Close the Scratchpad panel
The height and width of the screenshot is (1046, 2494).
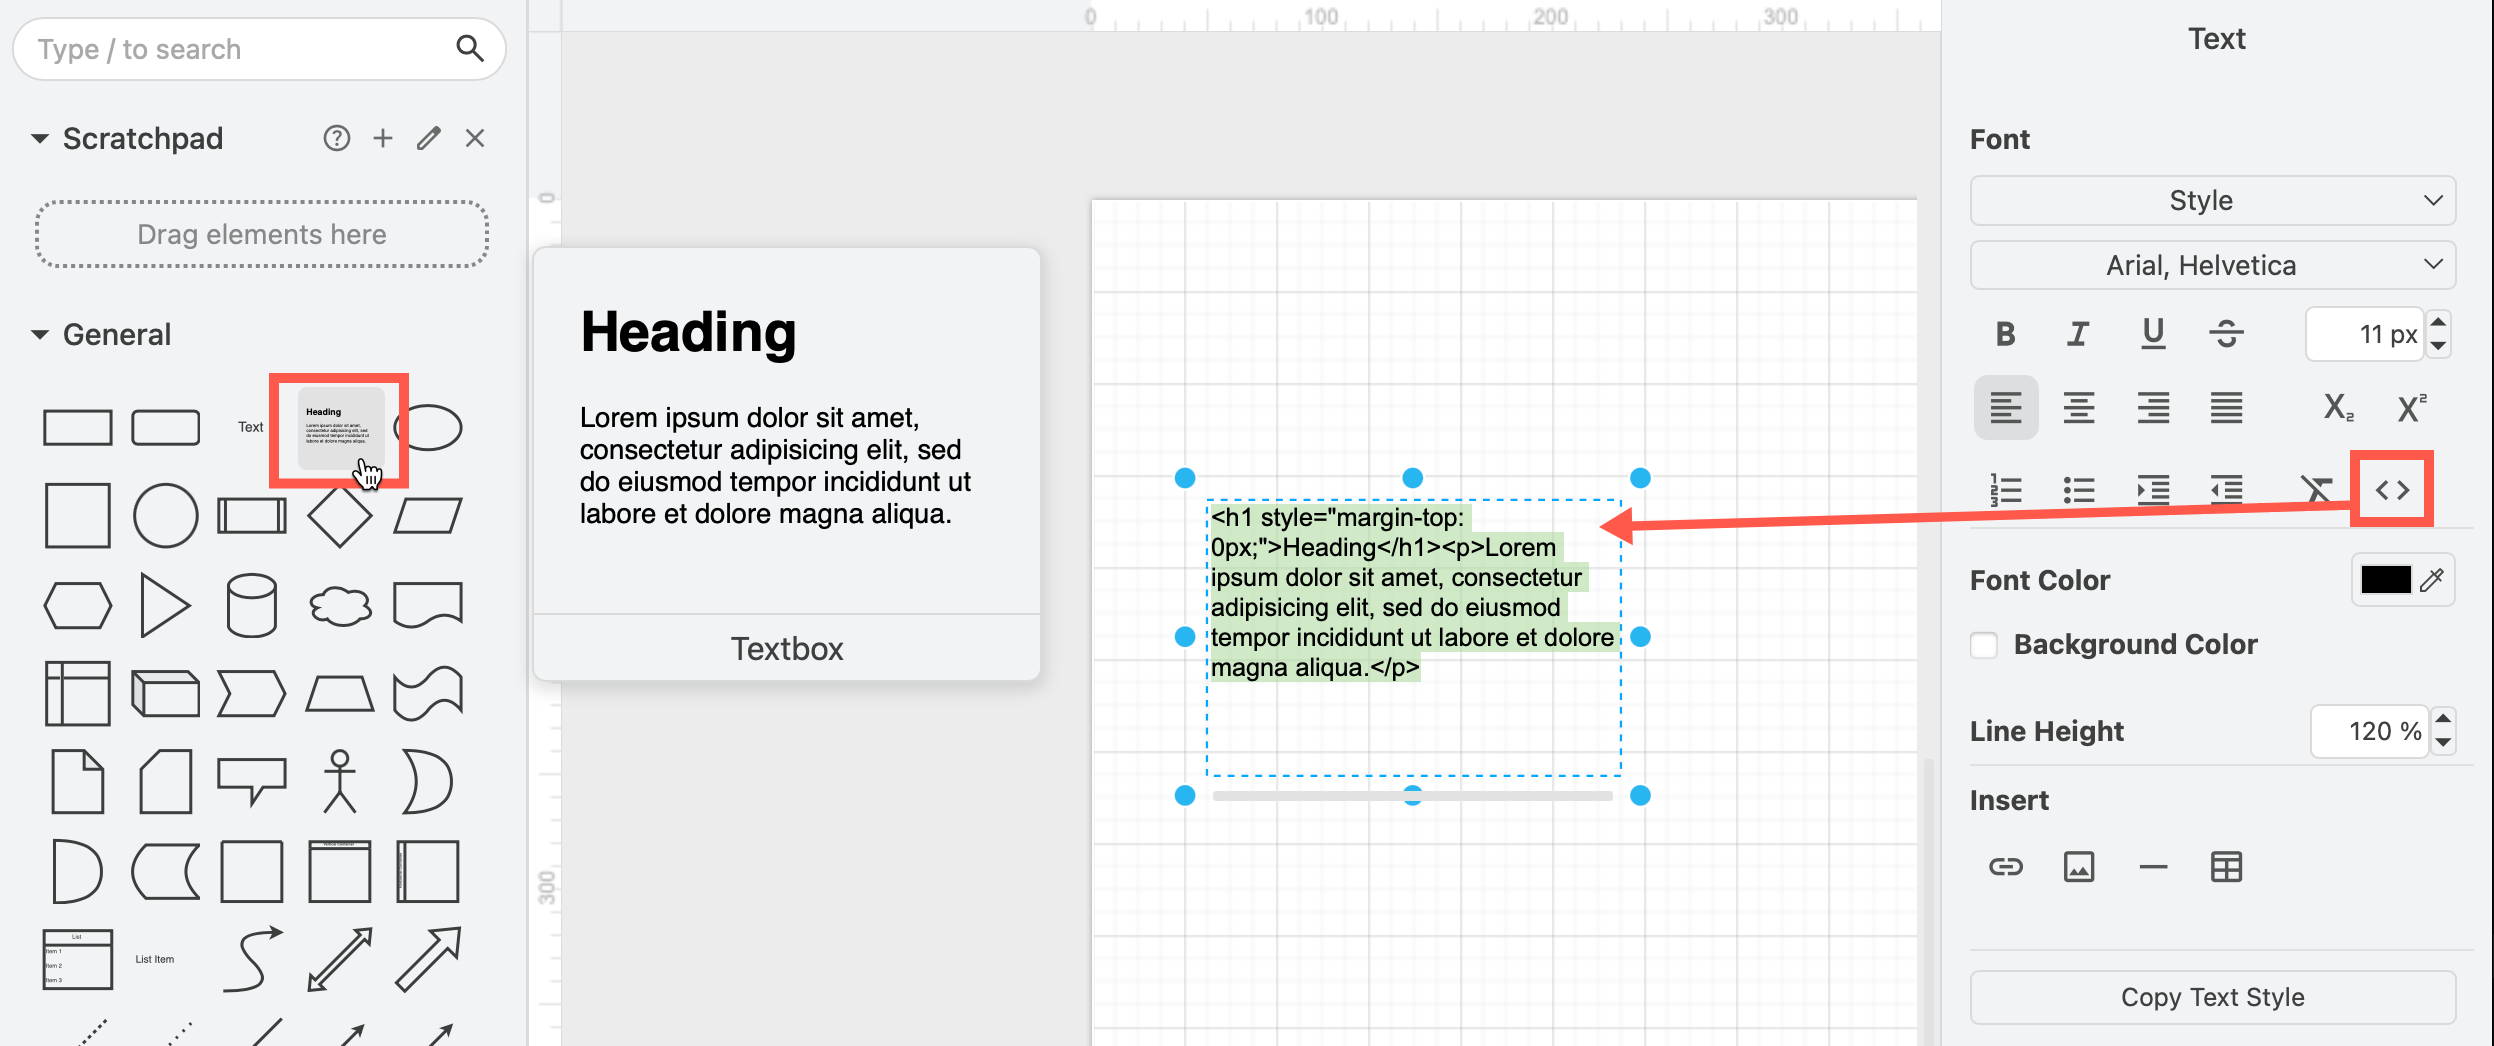pyautogui.click(x=475, y=138)
